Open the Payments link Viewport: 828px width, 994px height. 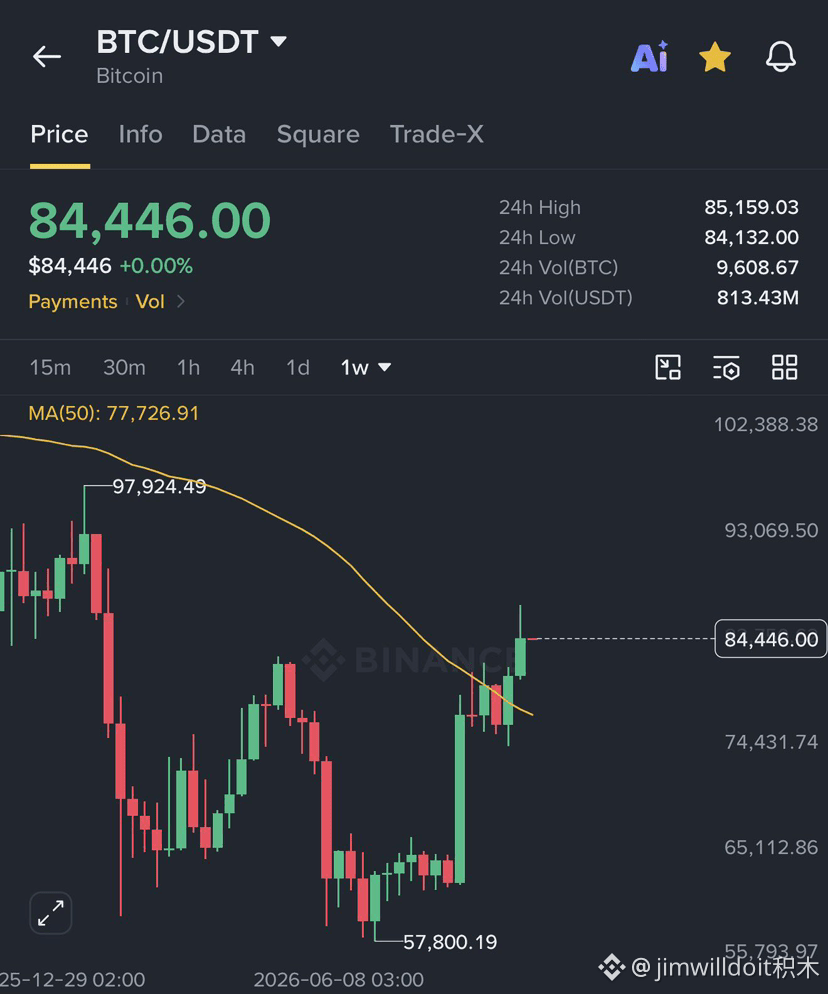pos(73,301)
